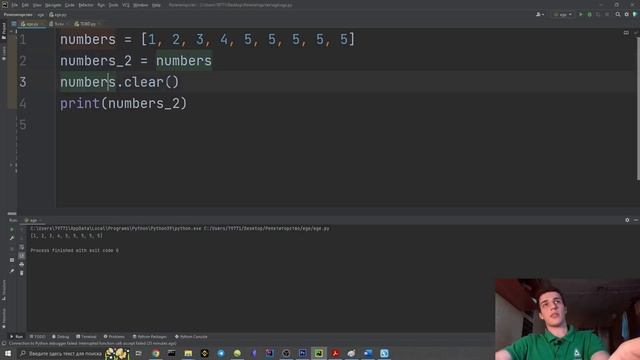This screenshot has height=360, width=640.
Task: Open Telegram from the taskbar
Action: pyautogui.click(x=221, y=353)
